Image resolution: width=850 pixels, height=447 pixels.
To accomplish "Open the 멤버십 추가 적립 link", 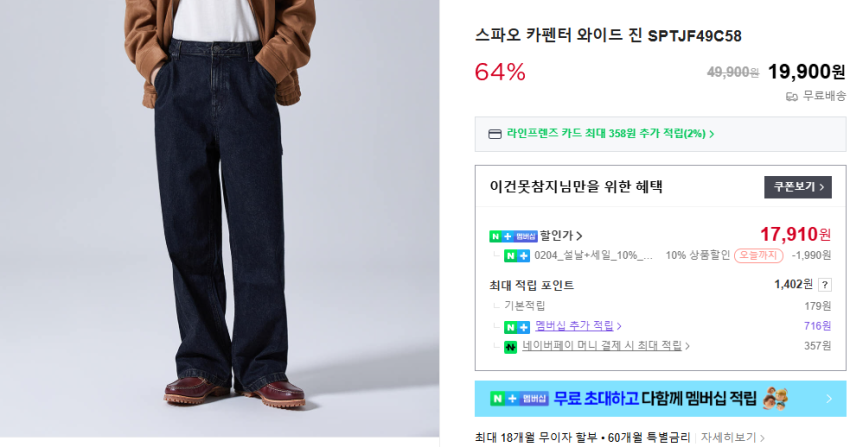I will (578, 326).
